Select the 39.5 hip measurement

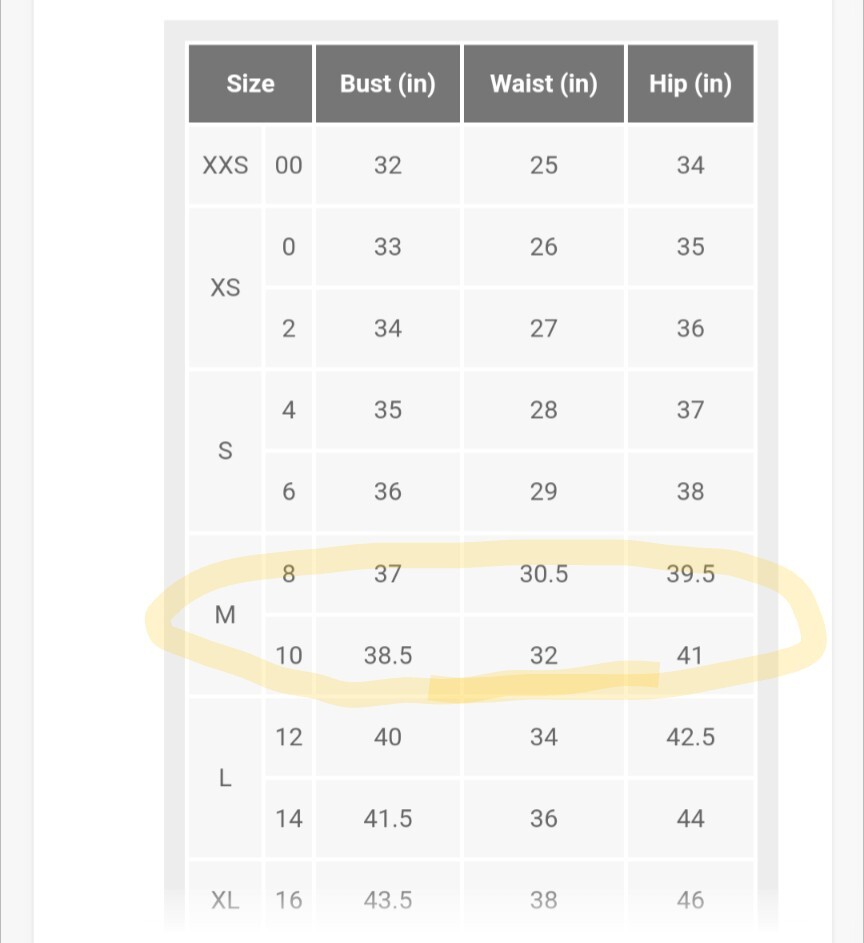[690, 574]
